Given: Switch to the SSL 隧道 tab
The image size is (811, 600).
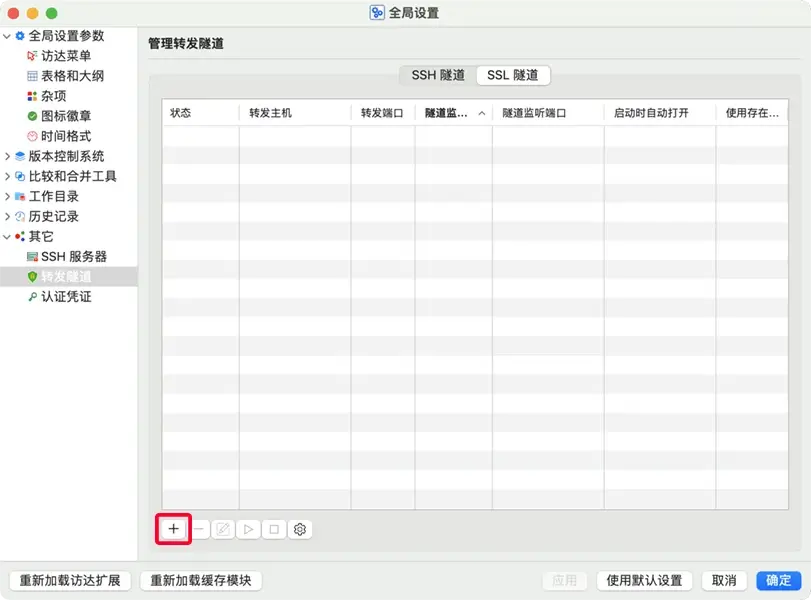Looking at the screenshot, I should click(x=512, y=74).
